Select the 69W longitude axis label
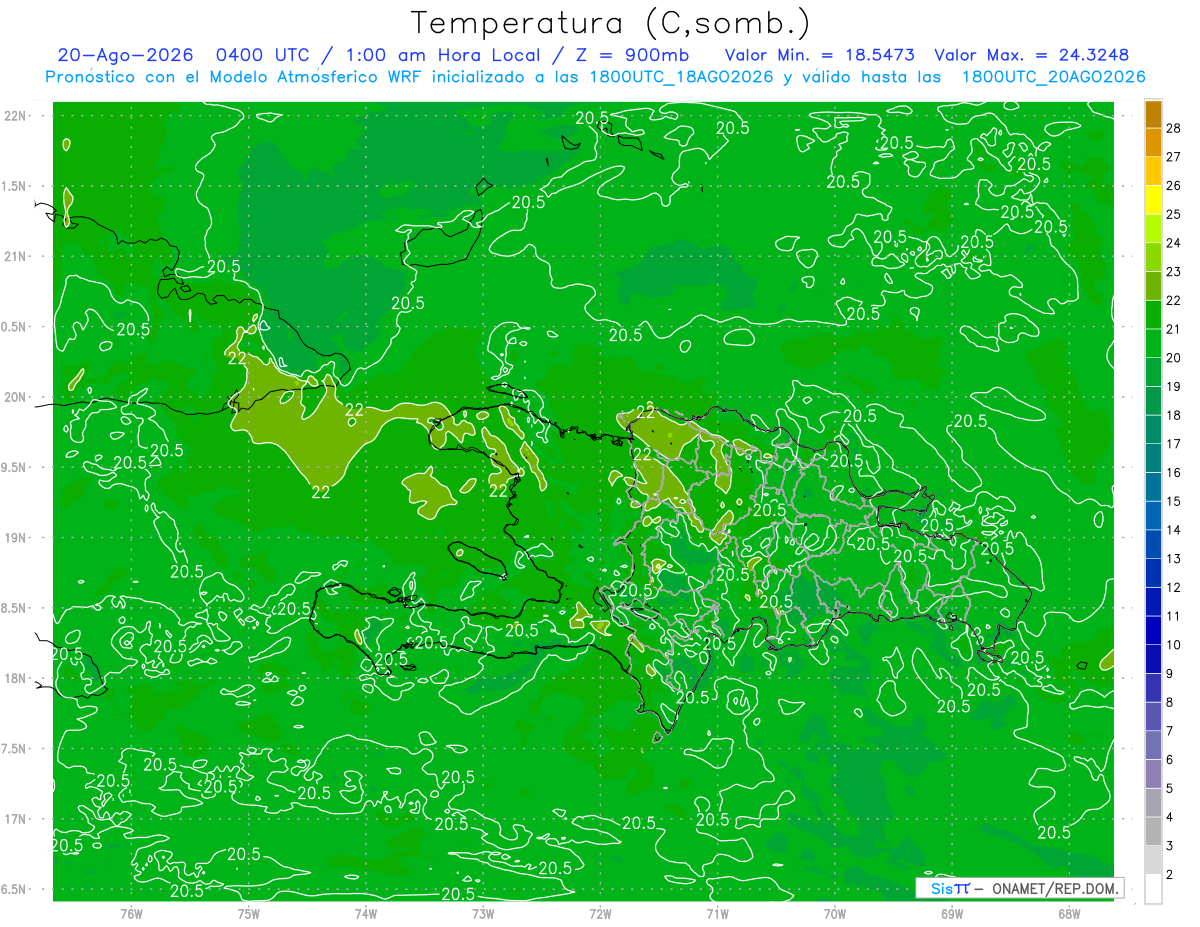The image size is (1200, 927). point(952,914)
